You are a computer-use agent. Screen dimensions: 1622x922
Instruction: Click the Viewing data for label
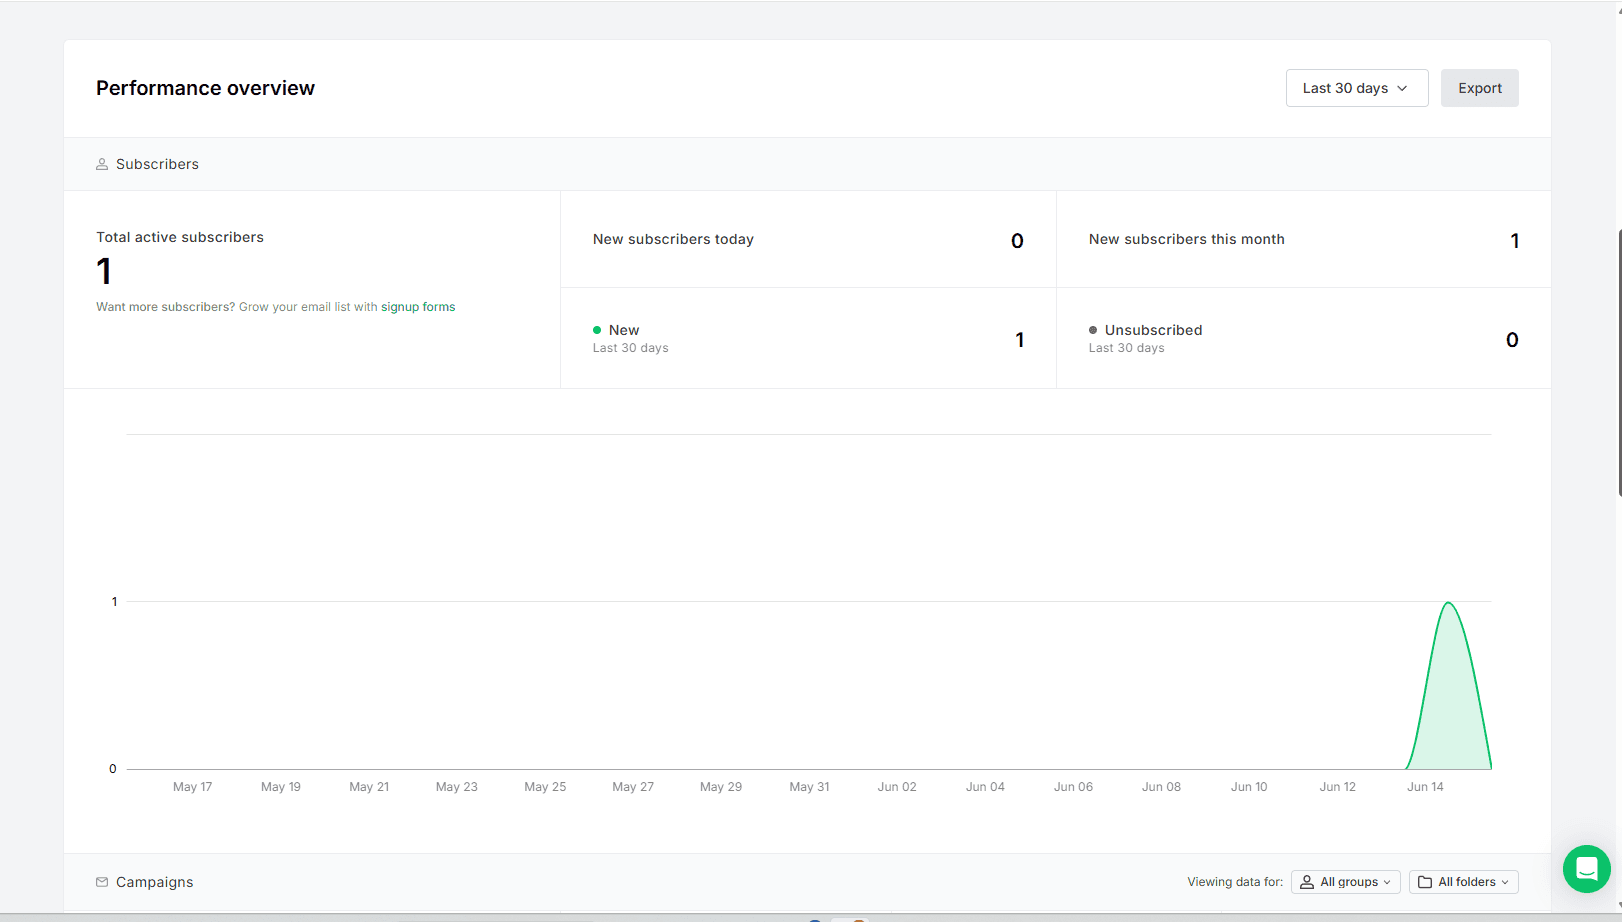click(x=1235, y=882)
